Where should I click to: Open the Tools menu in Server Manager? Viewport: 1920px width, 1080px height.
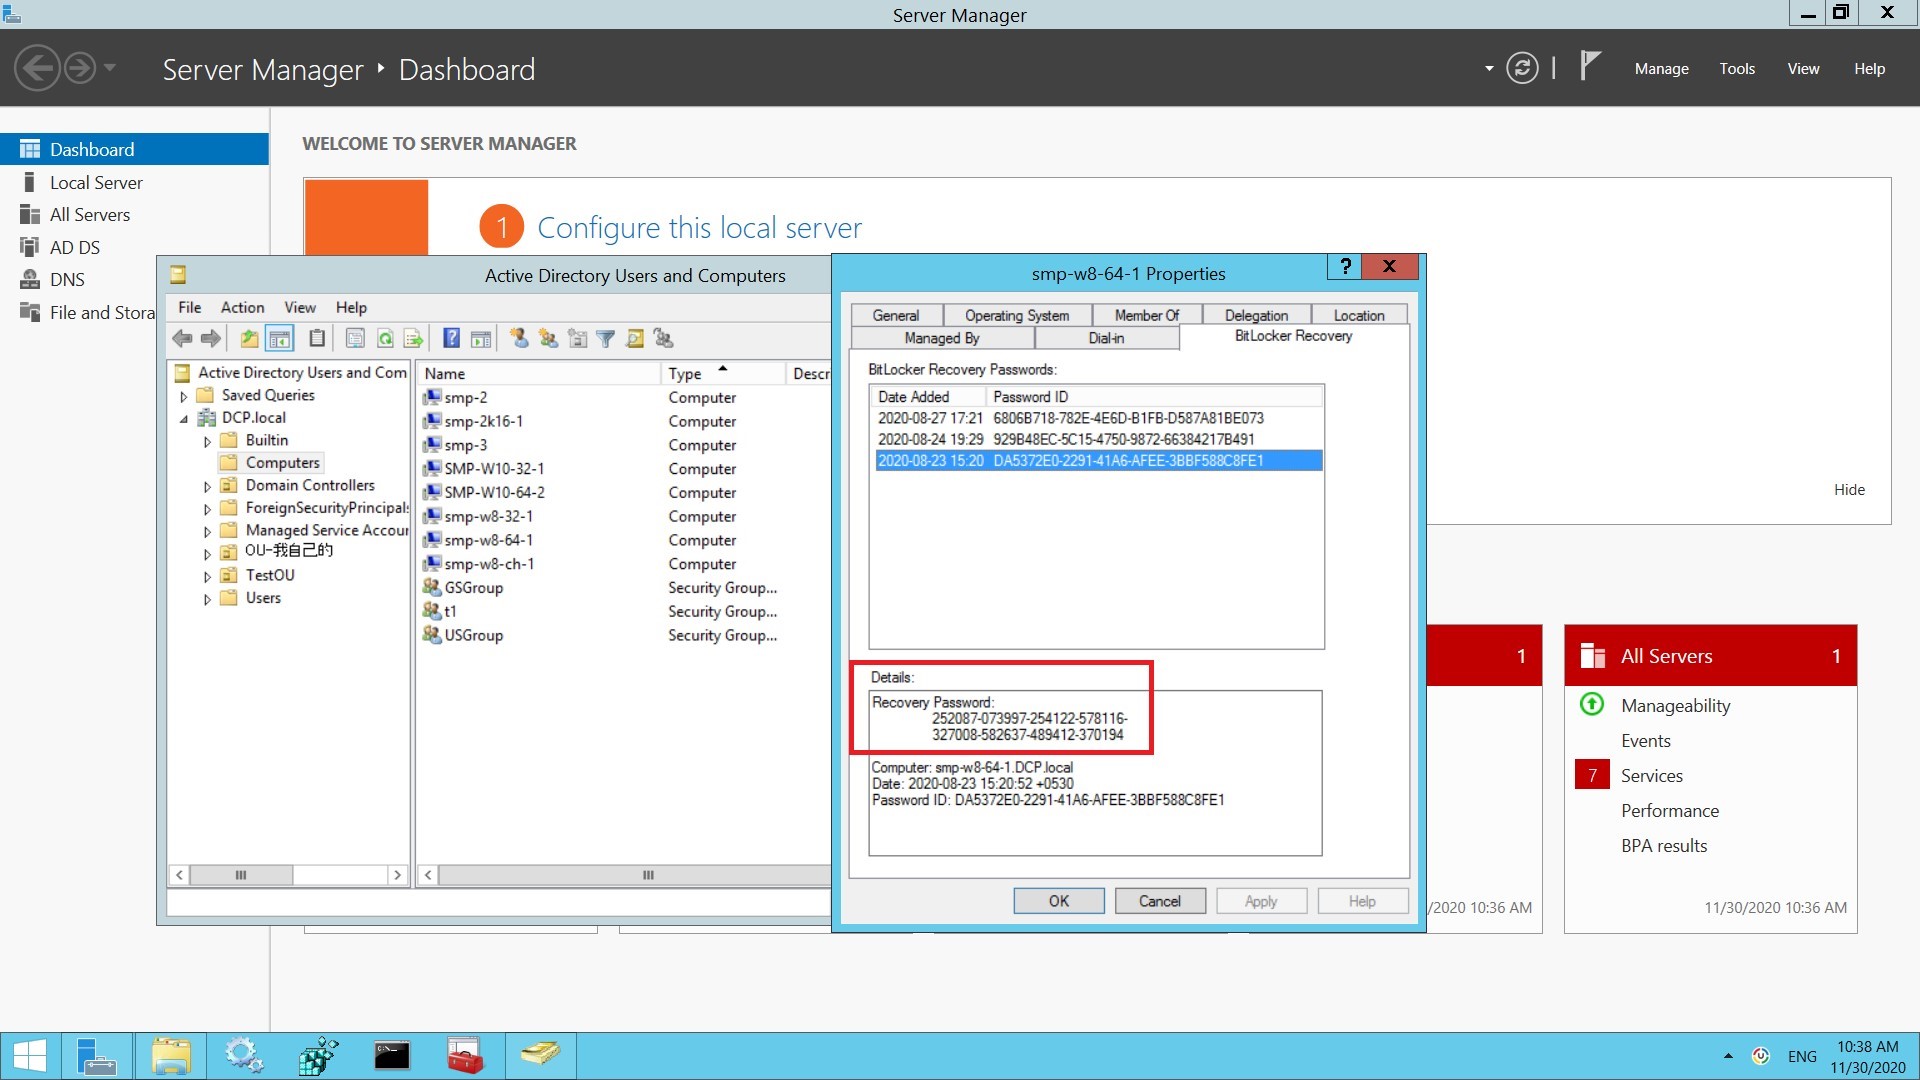(x=1737, y=68)
